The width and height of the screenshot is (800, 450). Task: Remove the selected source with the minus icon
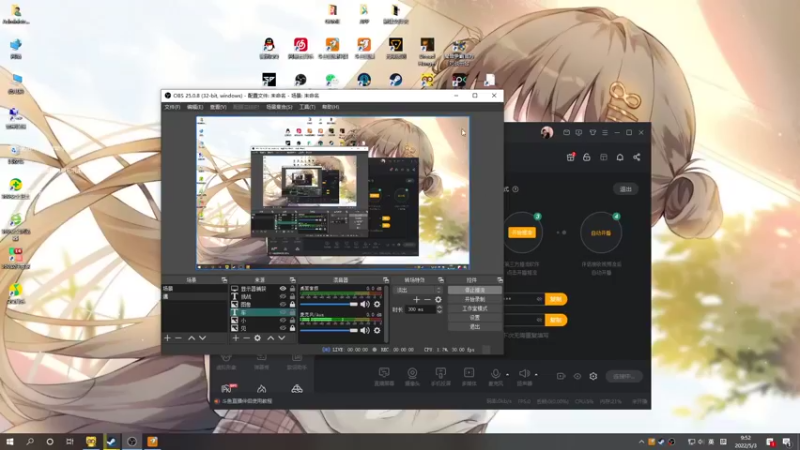click(x=246, y=338)
